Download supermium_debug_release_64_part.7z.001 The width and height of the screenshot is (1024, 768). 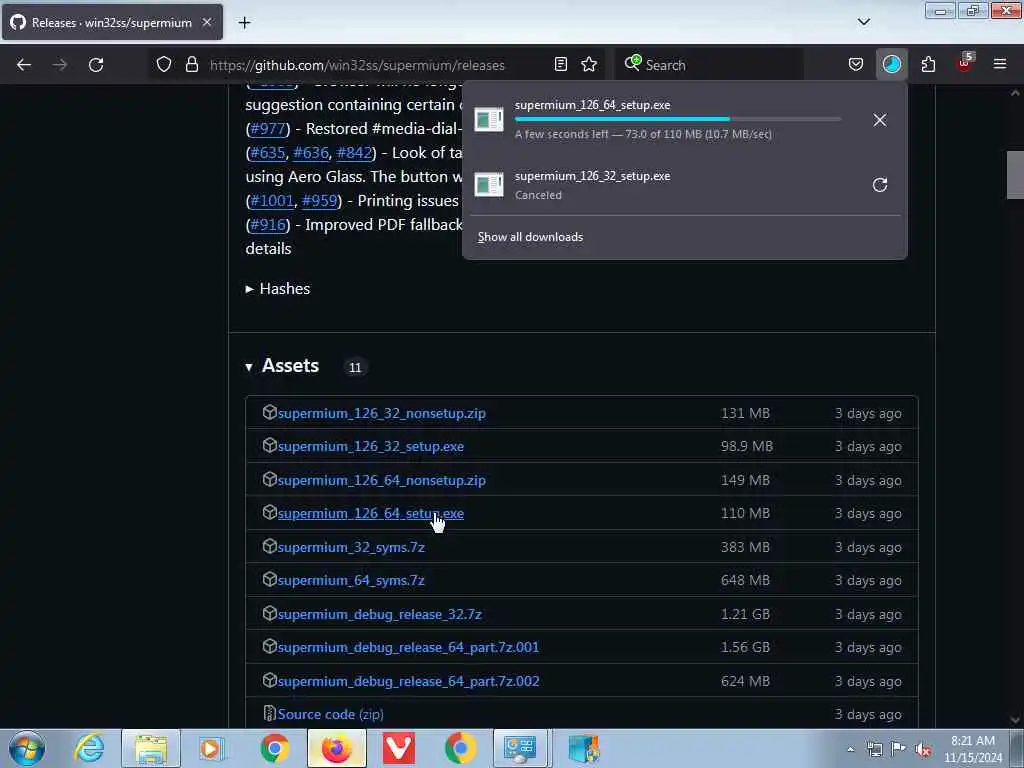click(408, 647)
